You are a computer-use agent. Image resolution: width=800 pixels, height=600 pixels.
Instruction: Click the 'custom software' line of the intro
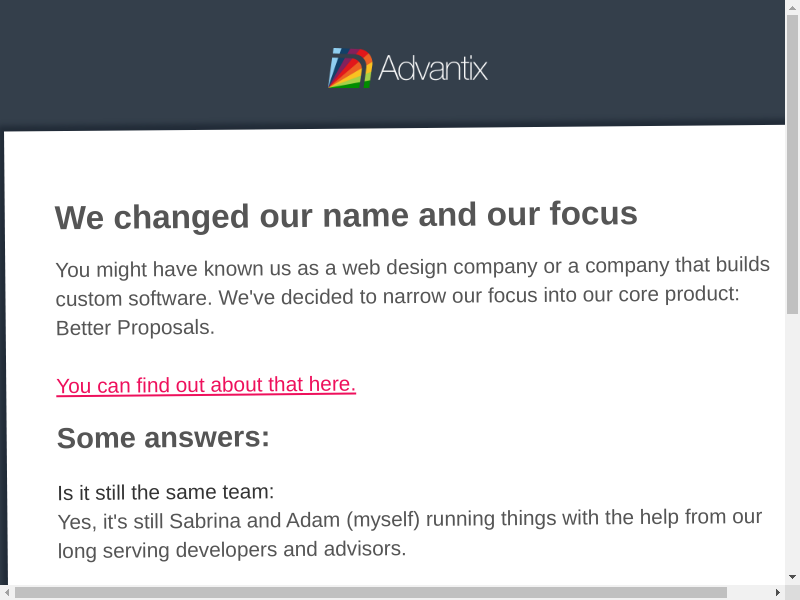tap(397, 297)
